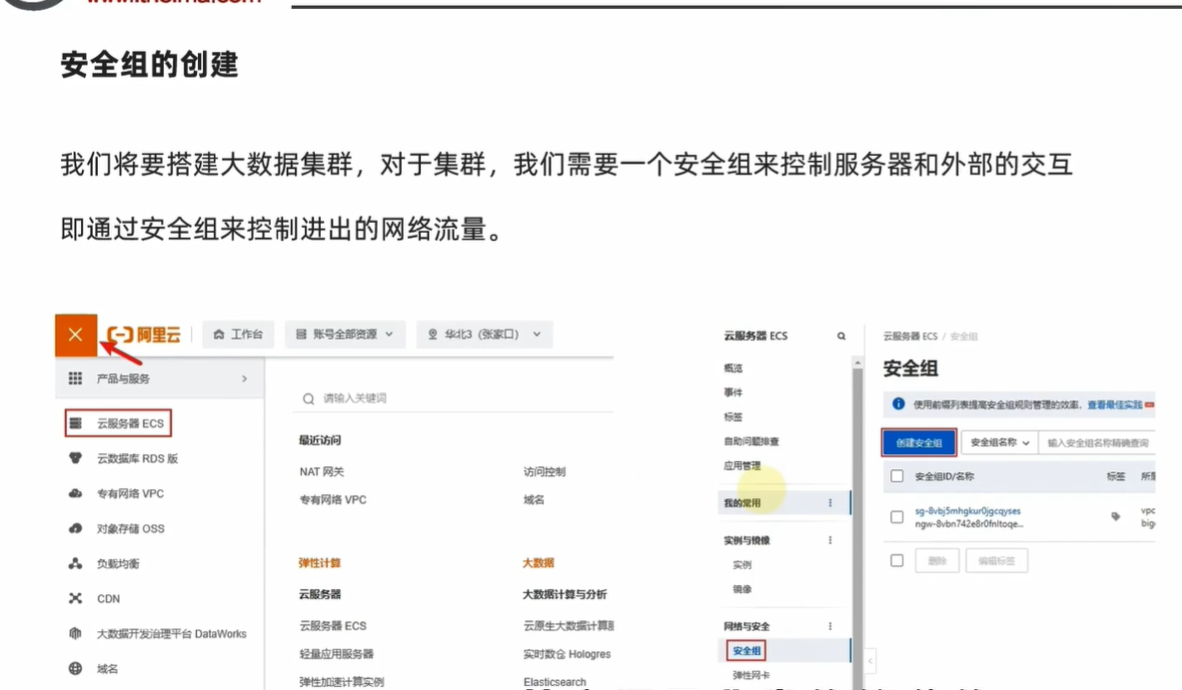Click the cross-shaped icon beside CDN
1182x690 pixels.
pyautogui.click(x=75, y=598)
